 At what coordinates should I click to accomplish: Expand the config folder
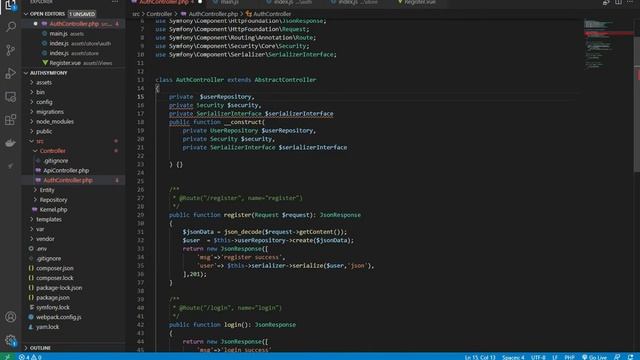pos(74,102)
